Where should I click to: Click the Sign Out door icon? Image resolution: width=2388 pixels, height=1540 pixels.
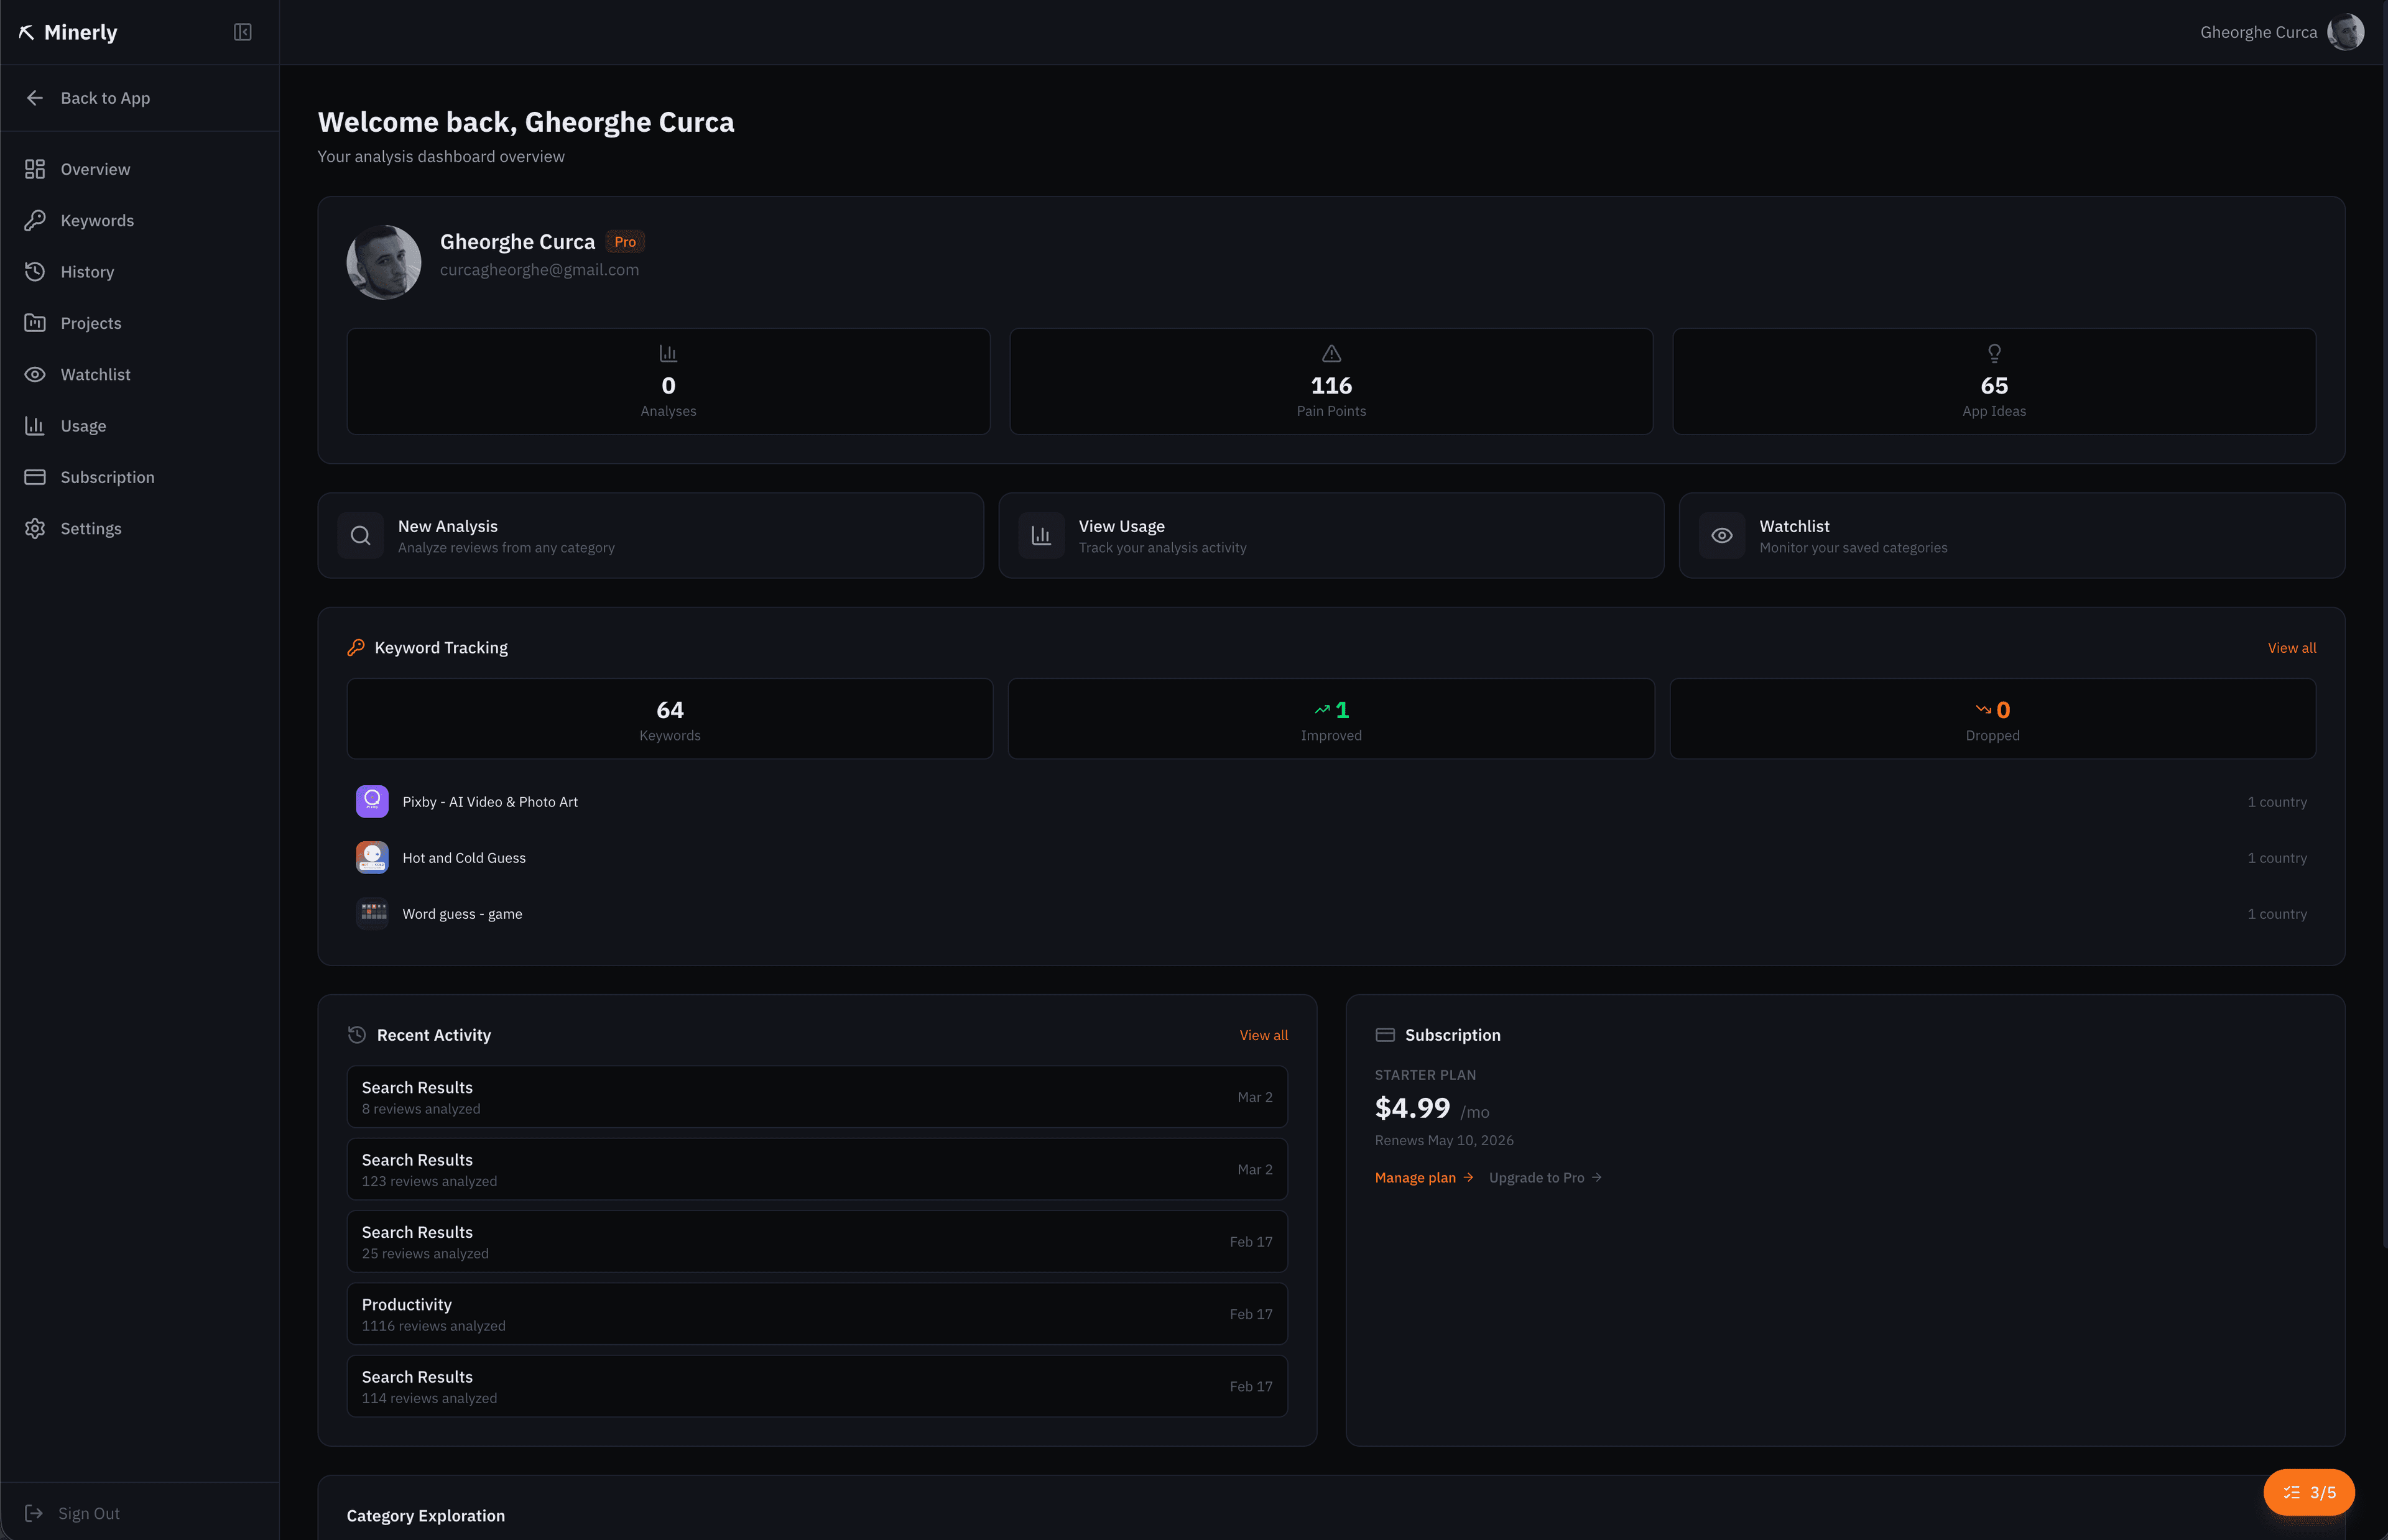(x=33, y=1513)
